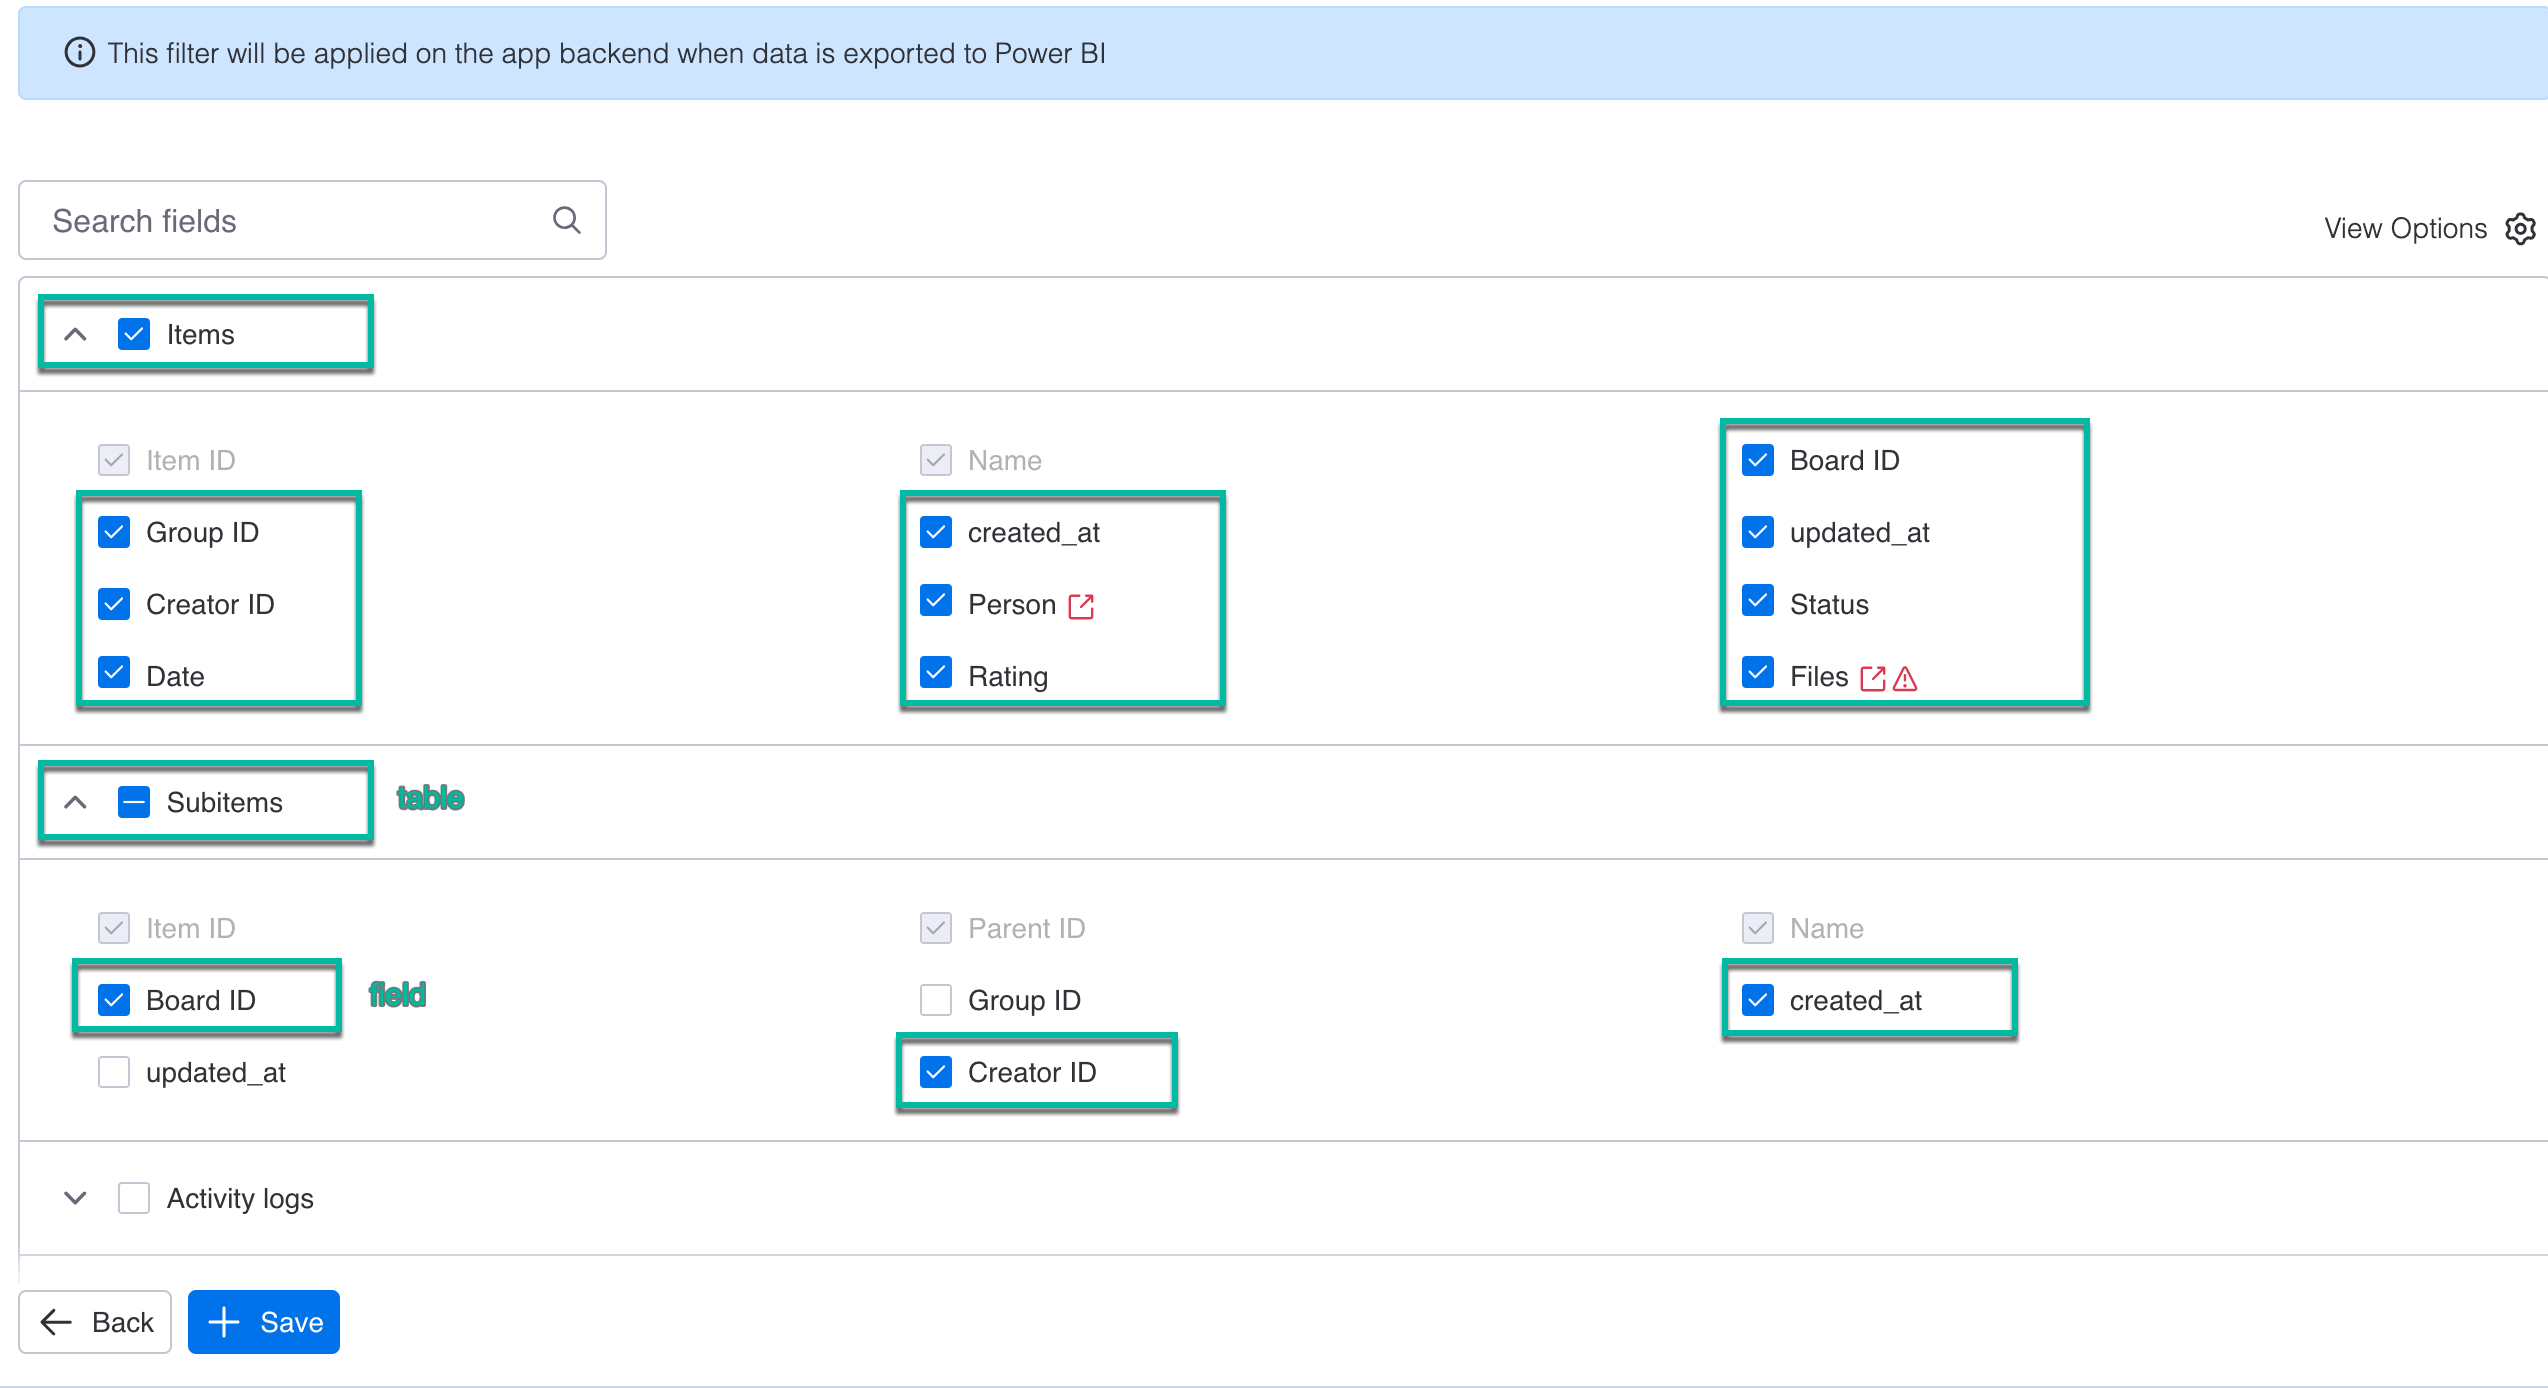Save the field selection with Save button
The height and width of the screenshot is (1388, 2548).
[x=263, y=1322]
